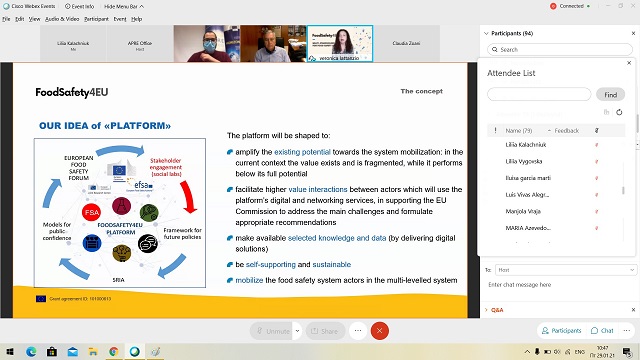Open Mail app from taskbar
640x360 pixels.
[73, 351]
